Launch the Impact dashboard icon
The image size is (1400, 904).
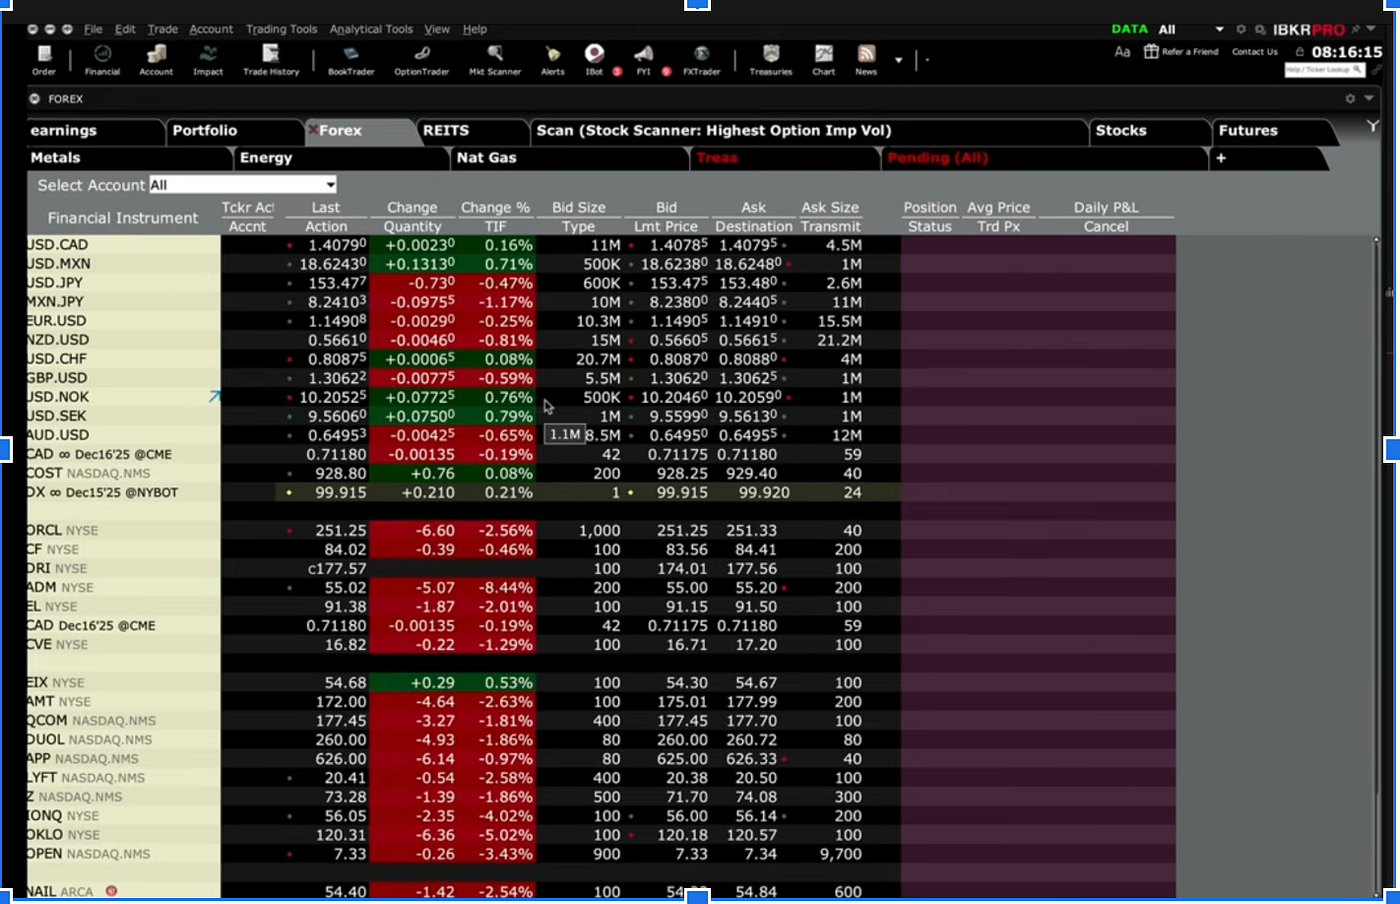coord(208,59)
